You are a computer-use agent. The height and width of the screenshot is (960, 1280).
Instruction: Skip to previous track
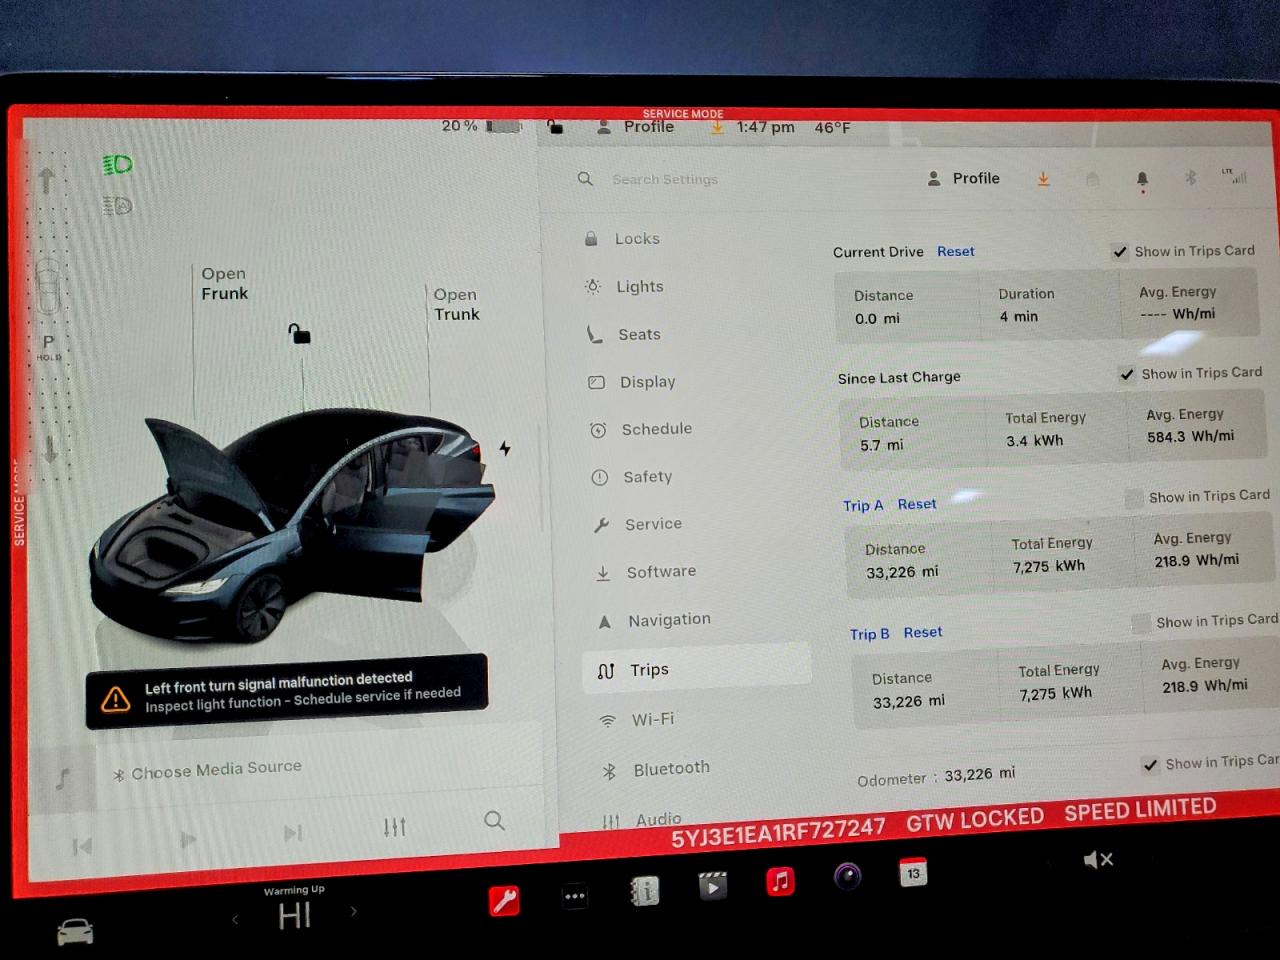point(82,847)
